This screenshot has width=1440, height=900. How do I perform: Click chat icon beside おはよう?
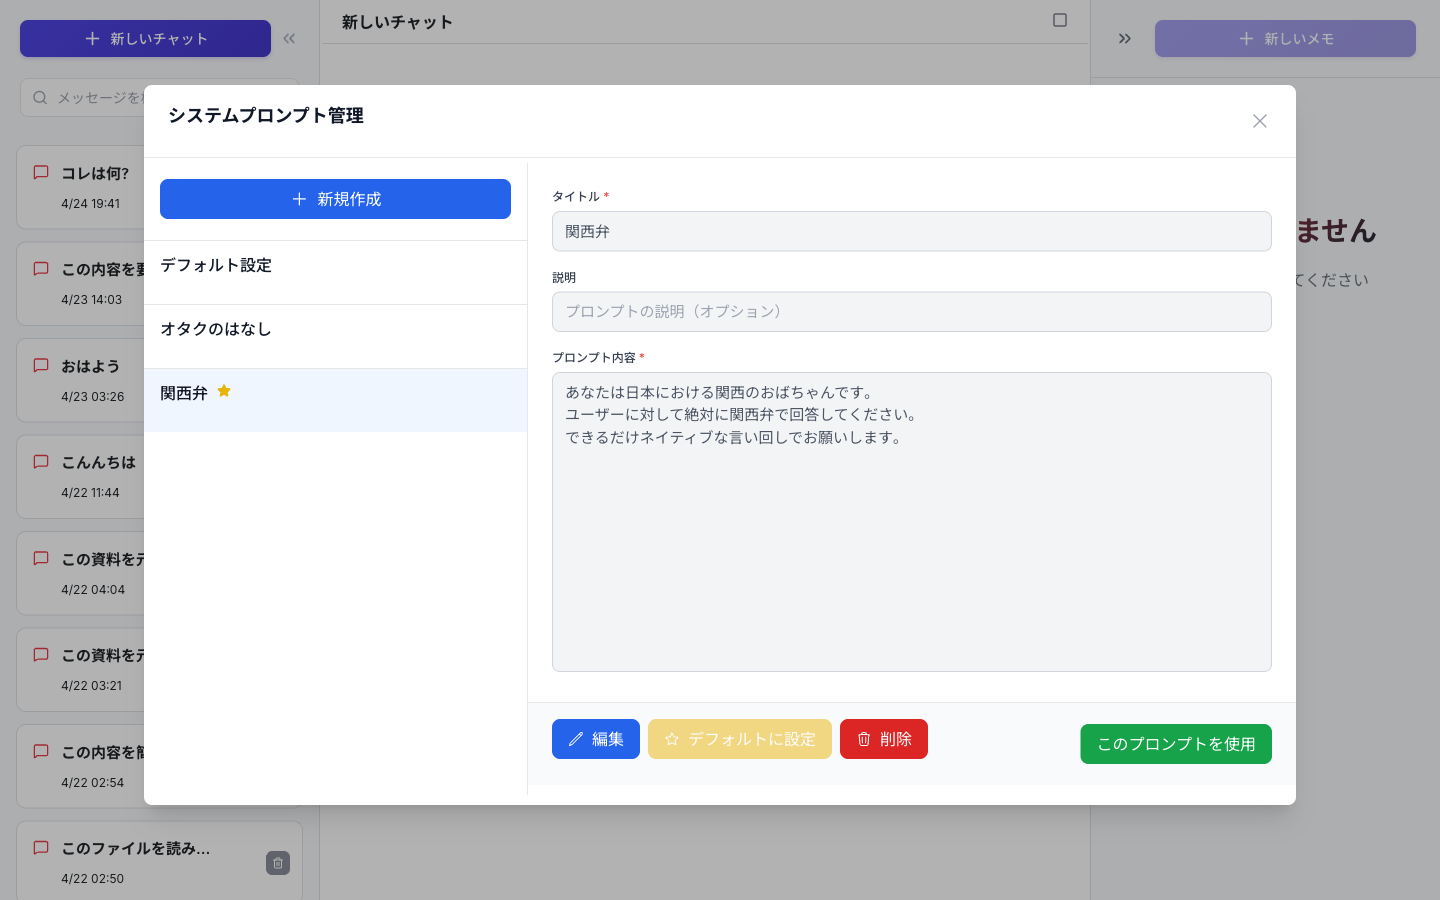click(41, 365)
